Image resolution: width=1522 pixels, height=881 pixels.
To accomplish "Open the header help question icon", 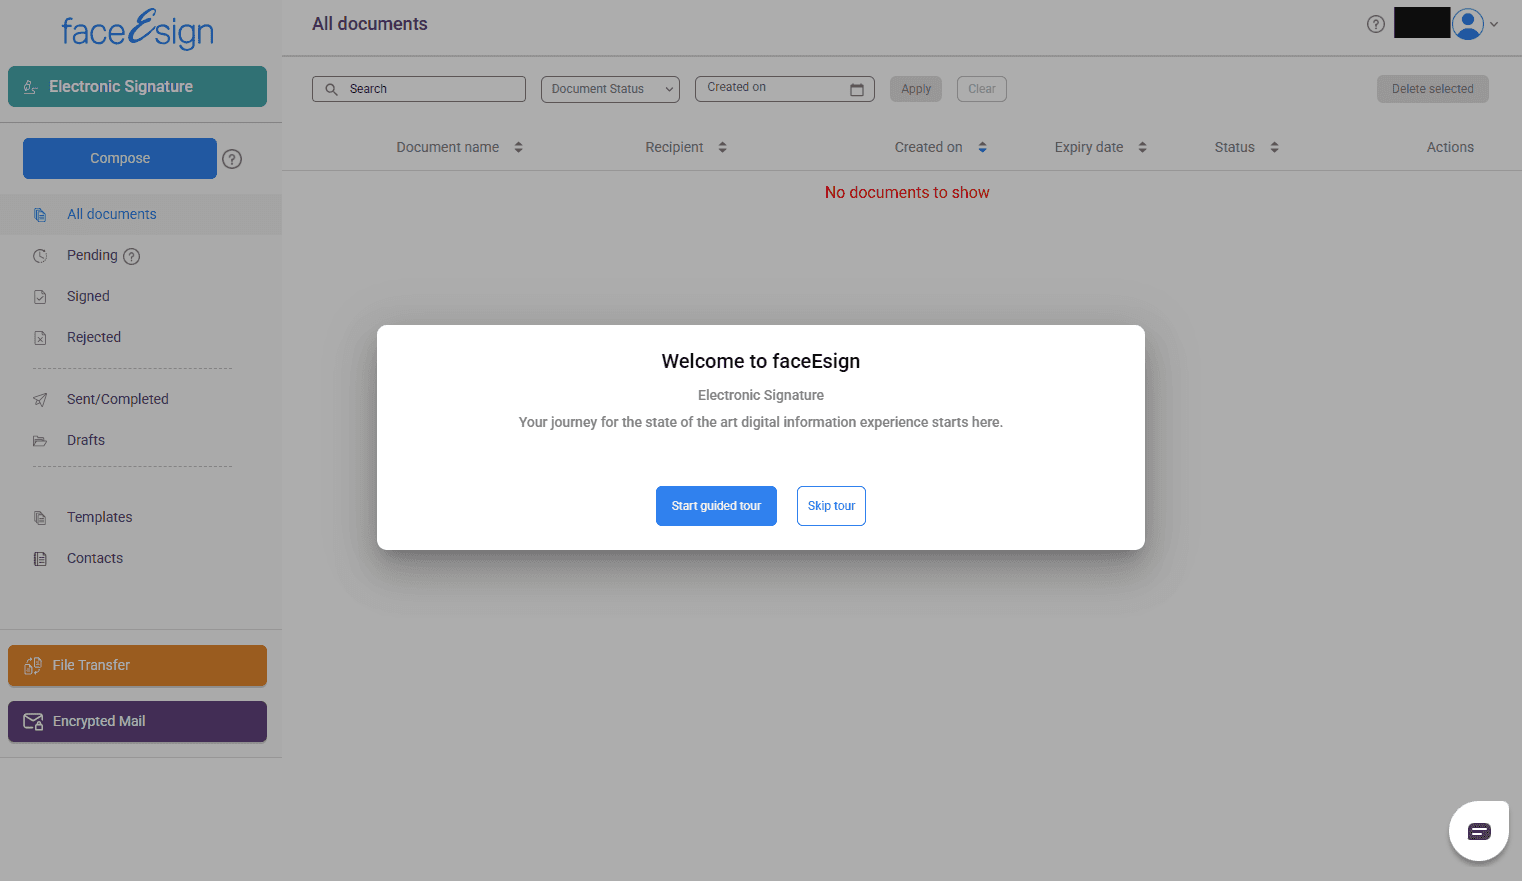I will pos(1376,24).
